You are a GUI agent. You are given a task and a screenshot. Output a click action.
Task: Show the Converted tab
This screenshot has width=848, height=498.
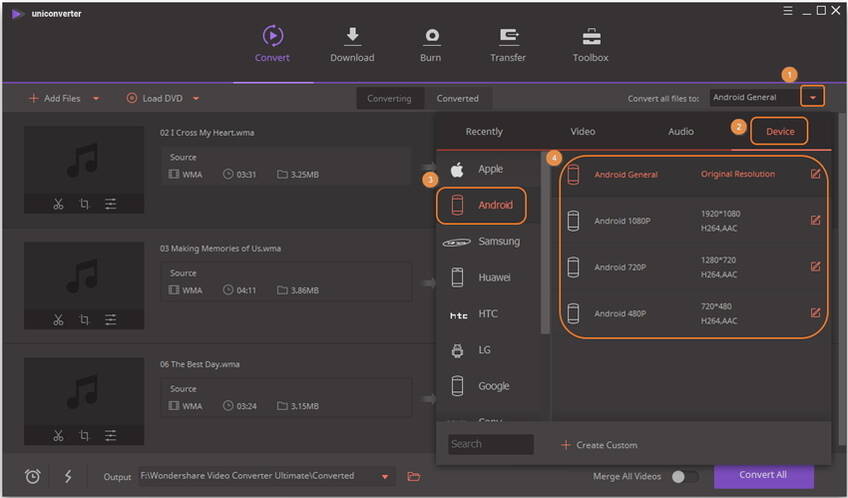point(458,98)
